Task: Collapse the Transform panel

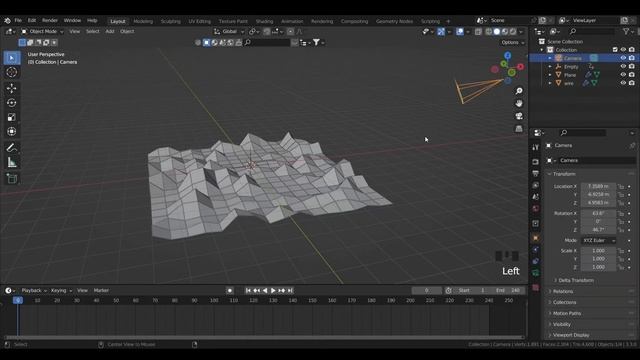Action: coord(564,174)
